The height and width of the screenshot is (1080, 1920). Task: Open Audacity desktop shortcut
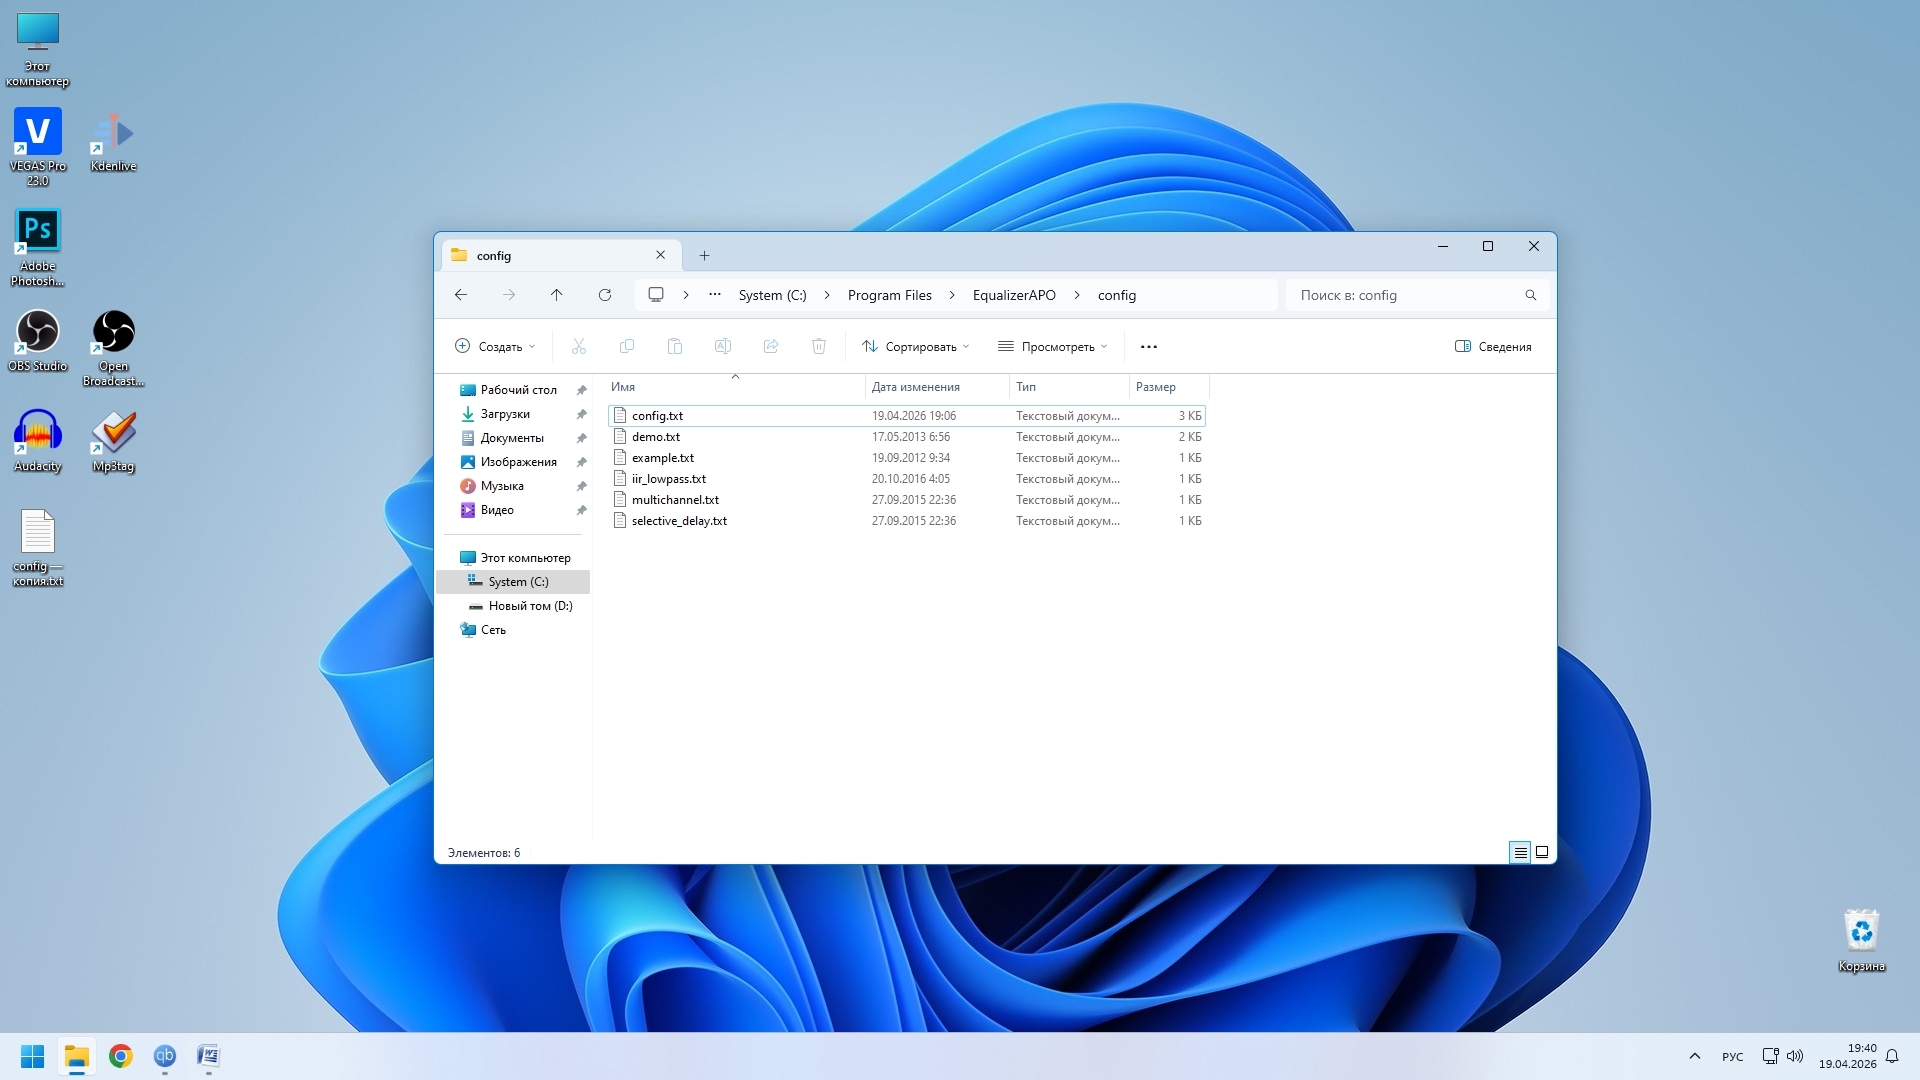[38, 441]
